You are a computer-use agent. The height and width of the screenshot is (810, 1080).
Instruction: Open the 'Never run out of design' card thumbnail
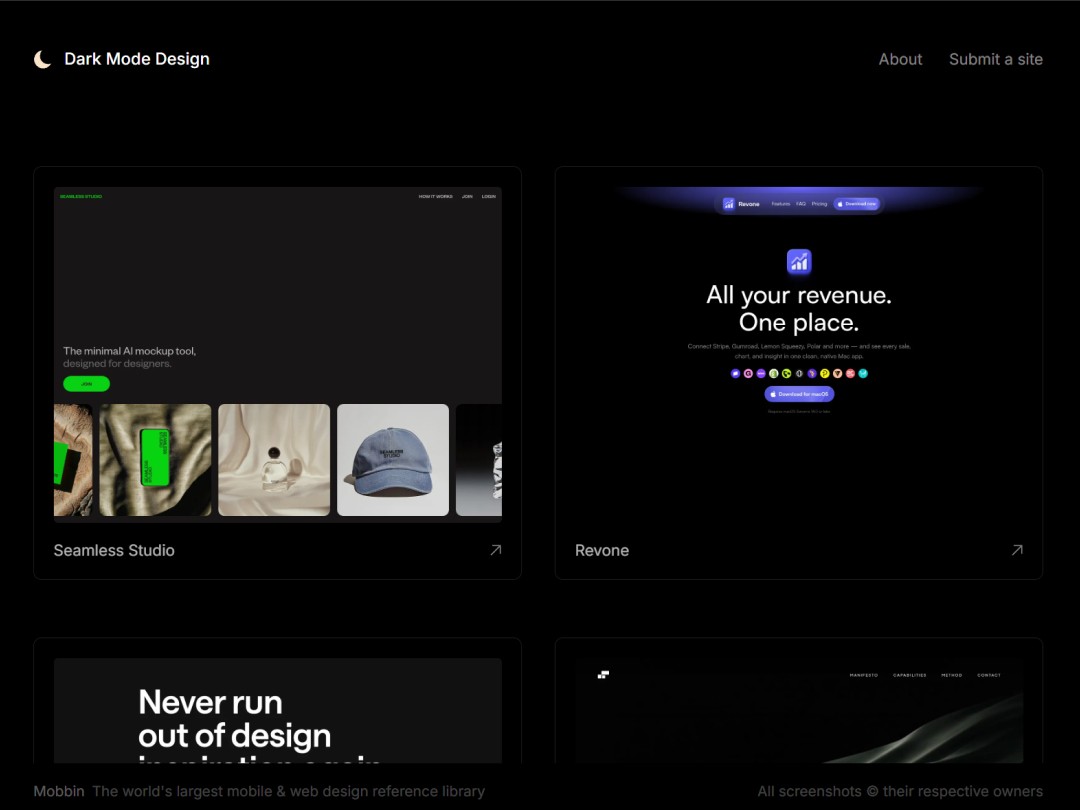[x=278, y=710]
